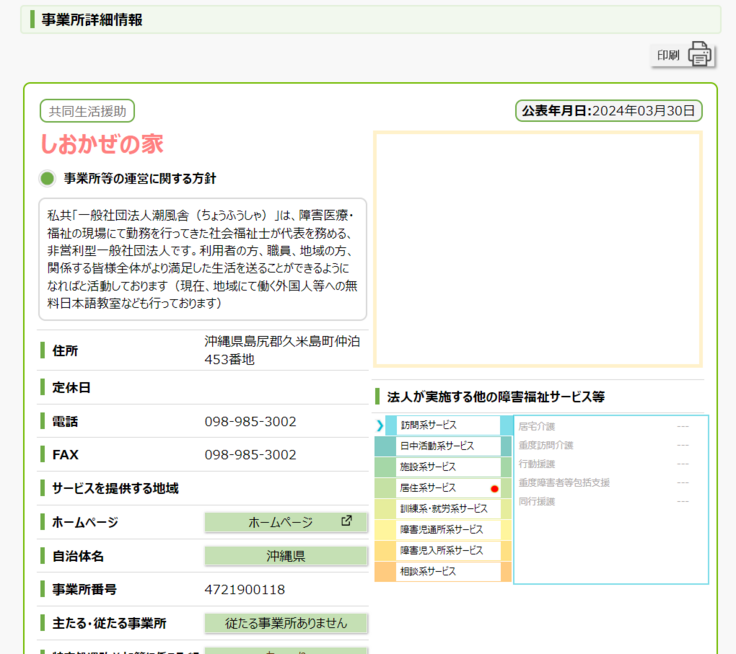Click the external link icon on ホームページ button
Screen dimensions: 736x654
pyautogui.click(x=346, y=521)
